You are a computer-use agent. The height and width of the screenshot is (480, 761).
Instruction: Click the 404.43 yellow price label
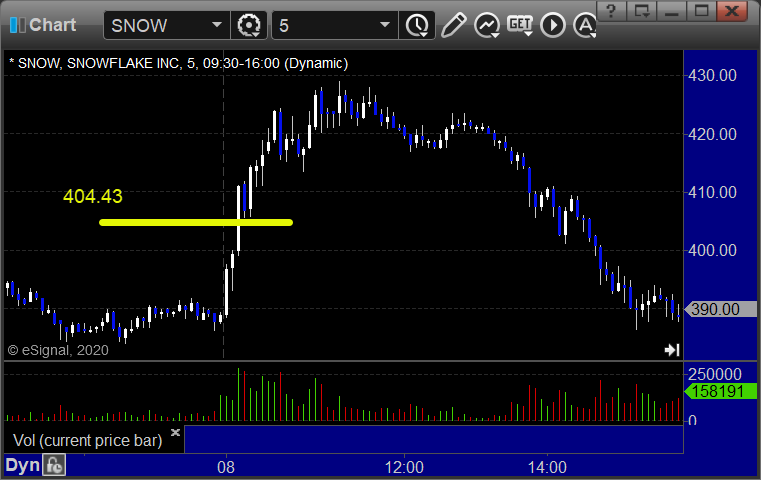93,196
